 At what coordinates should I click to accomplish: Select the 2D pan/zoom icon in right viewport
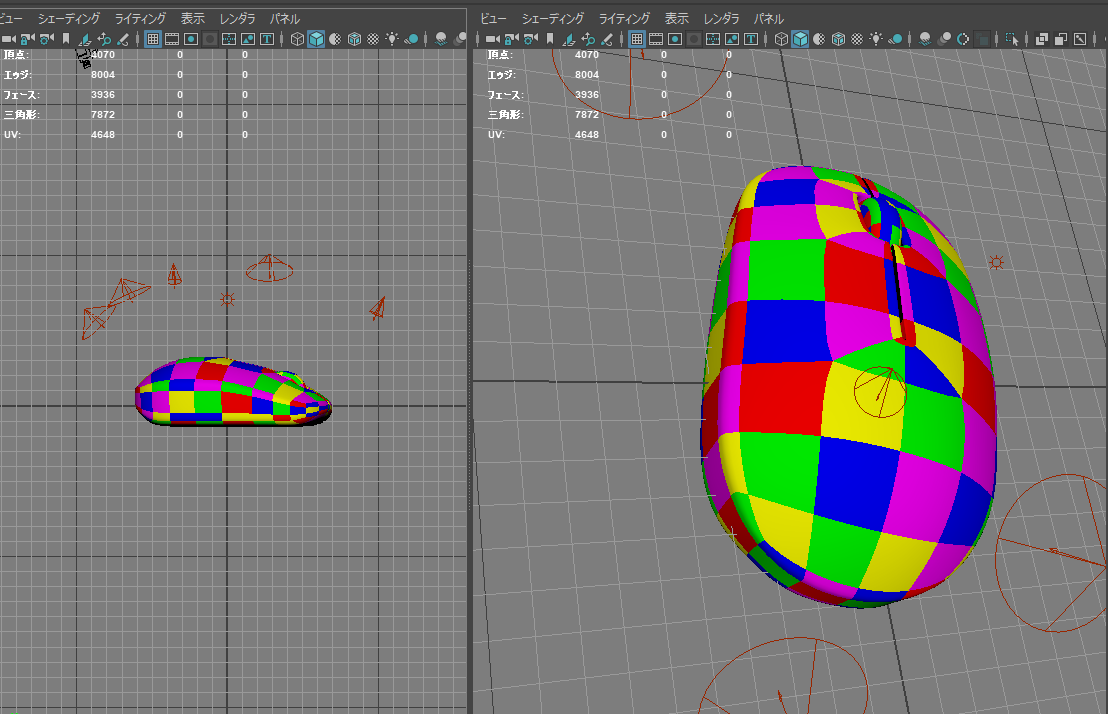click(x=588, y=39)
